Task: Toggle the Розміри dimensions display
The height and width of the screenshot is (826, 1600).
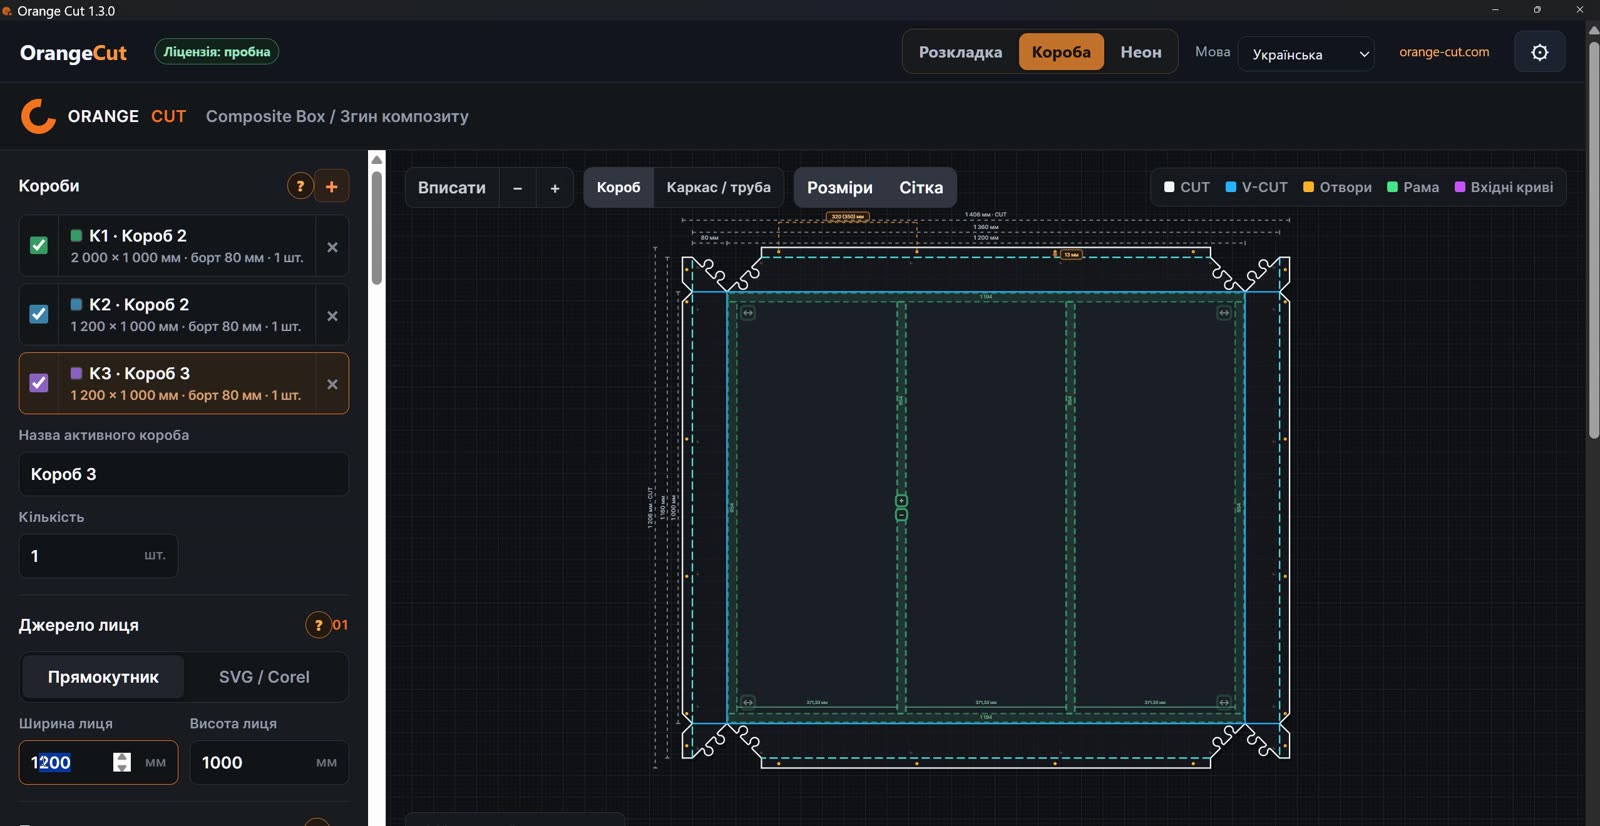Action: [840, 188]
